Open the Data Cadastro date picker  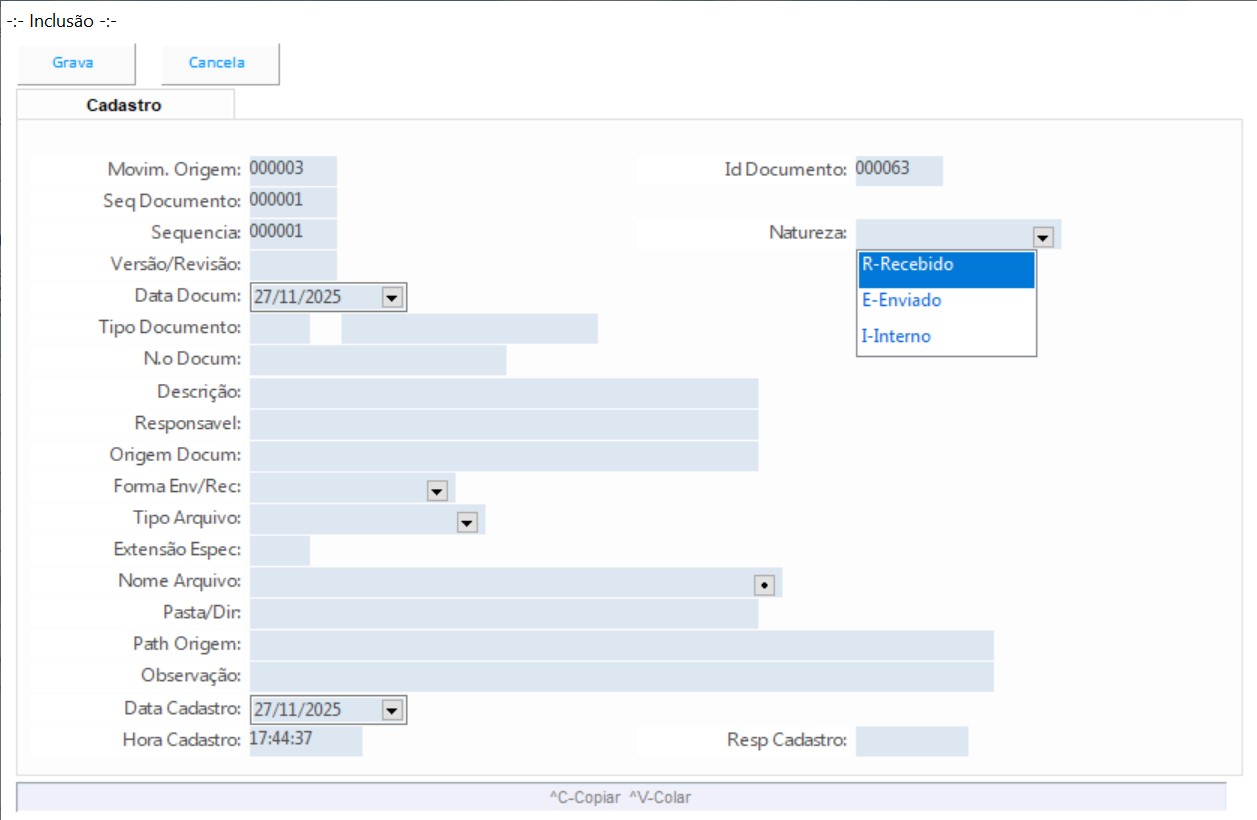pos(391,710)
